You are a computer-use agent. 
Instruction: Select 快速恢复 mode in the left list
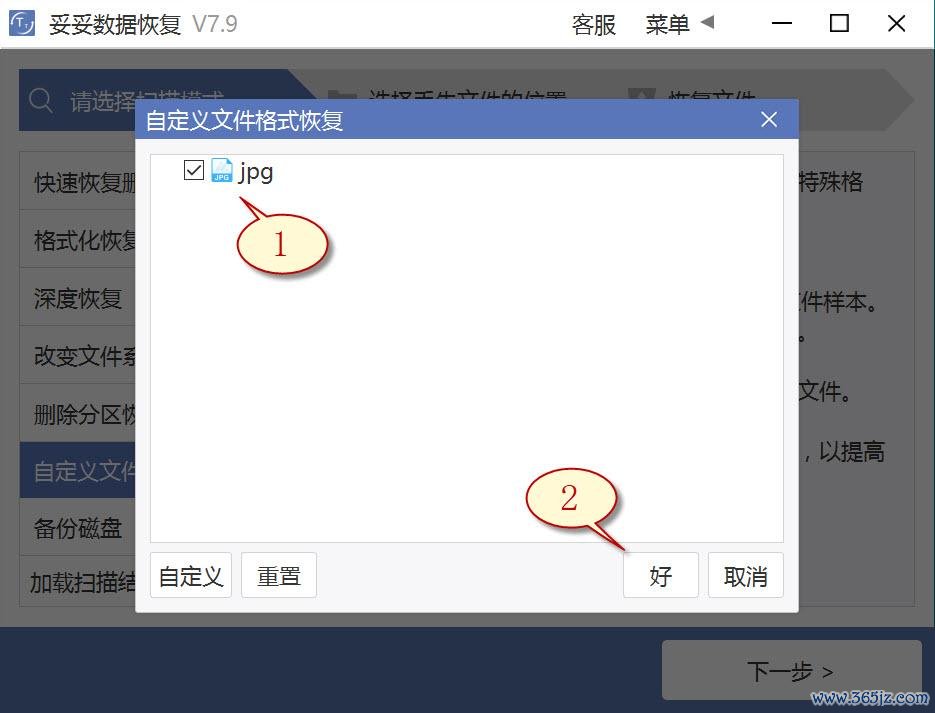[78, 181]
